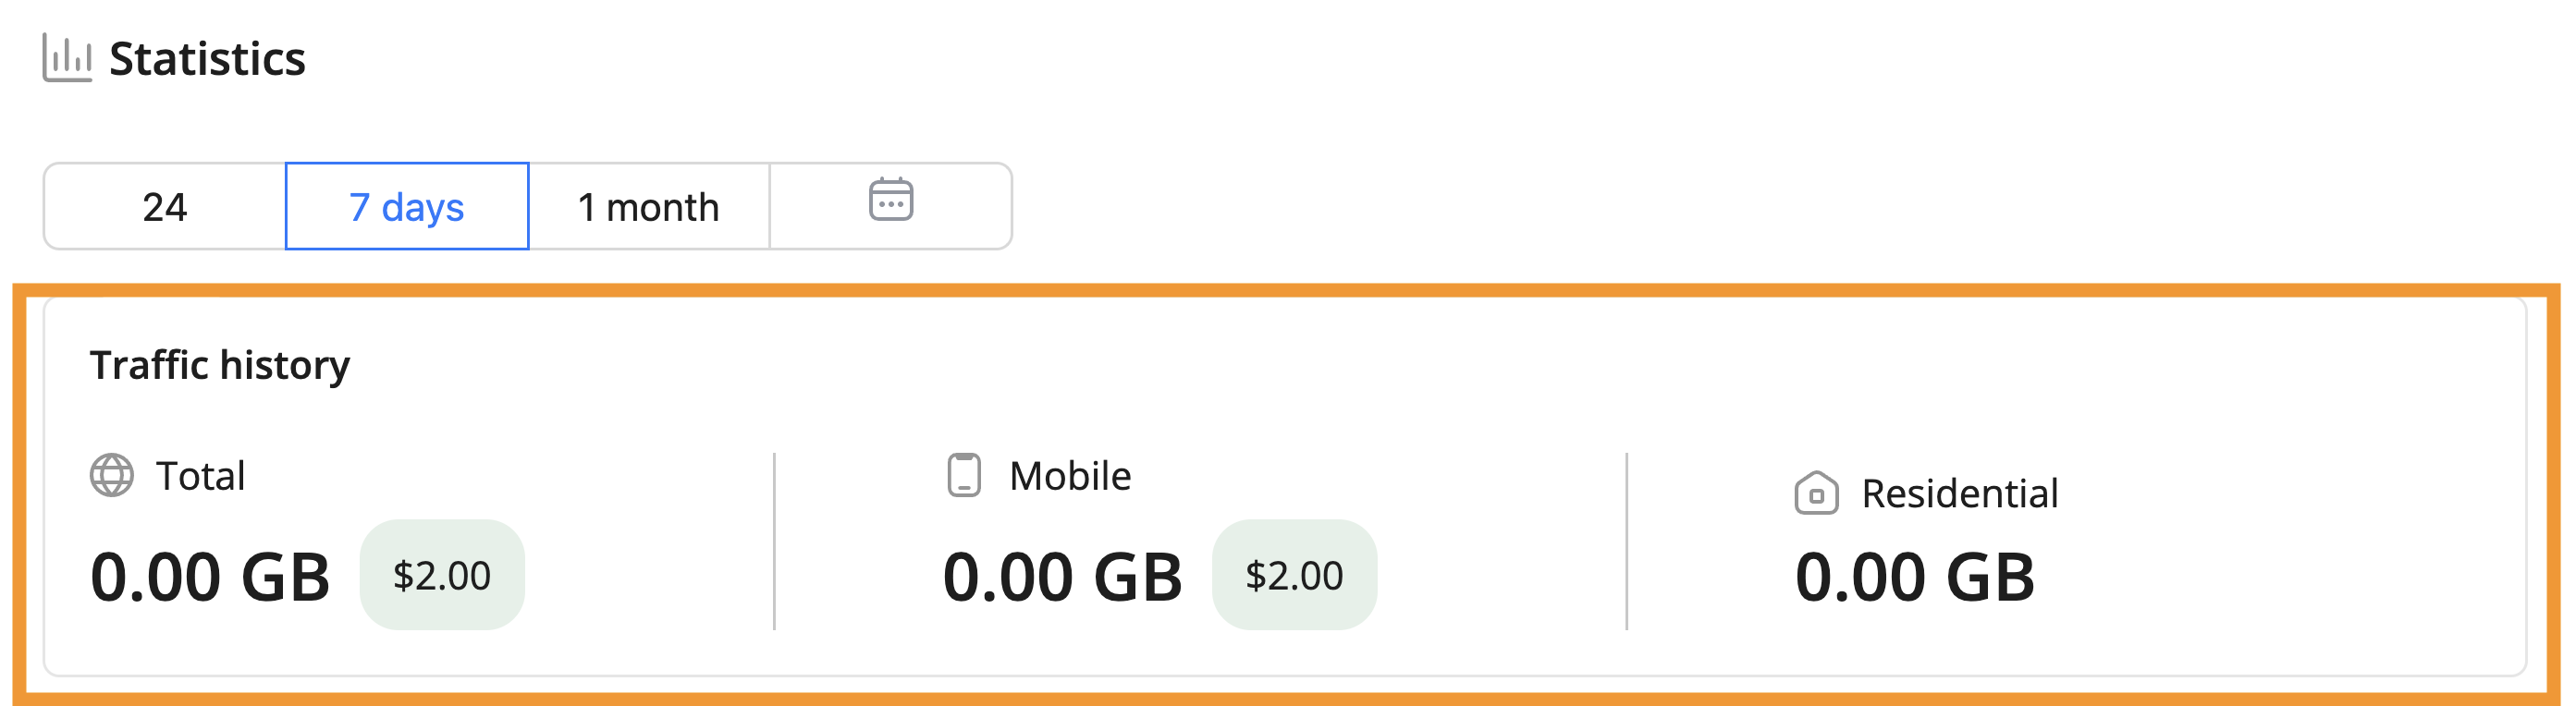This screenshot has width=2576, height=706.
Task: Click the Total label
Action: click(x=200, y=476)
